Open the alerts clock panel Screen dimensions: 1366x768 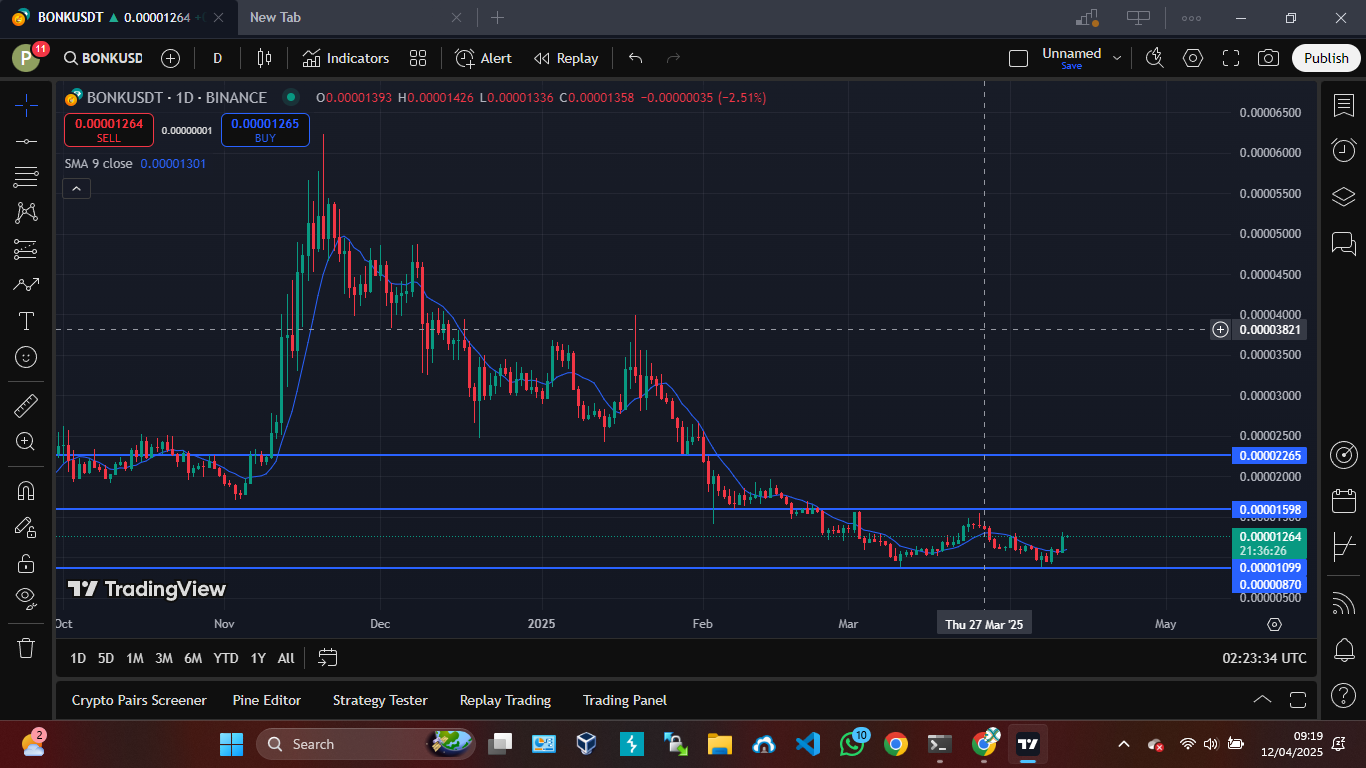[1343, 150]
